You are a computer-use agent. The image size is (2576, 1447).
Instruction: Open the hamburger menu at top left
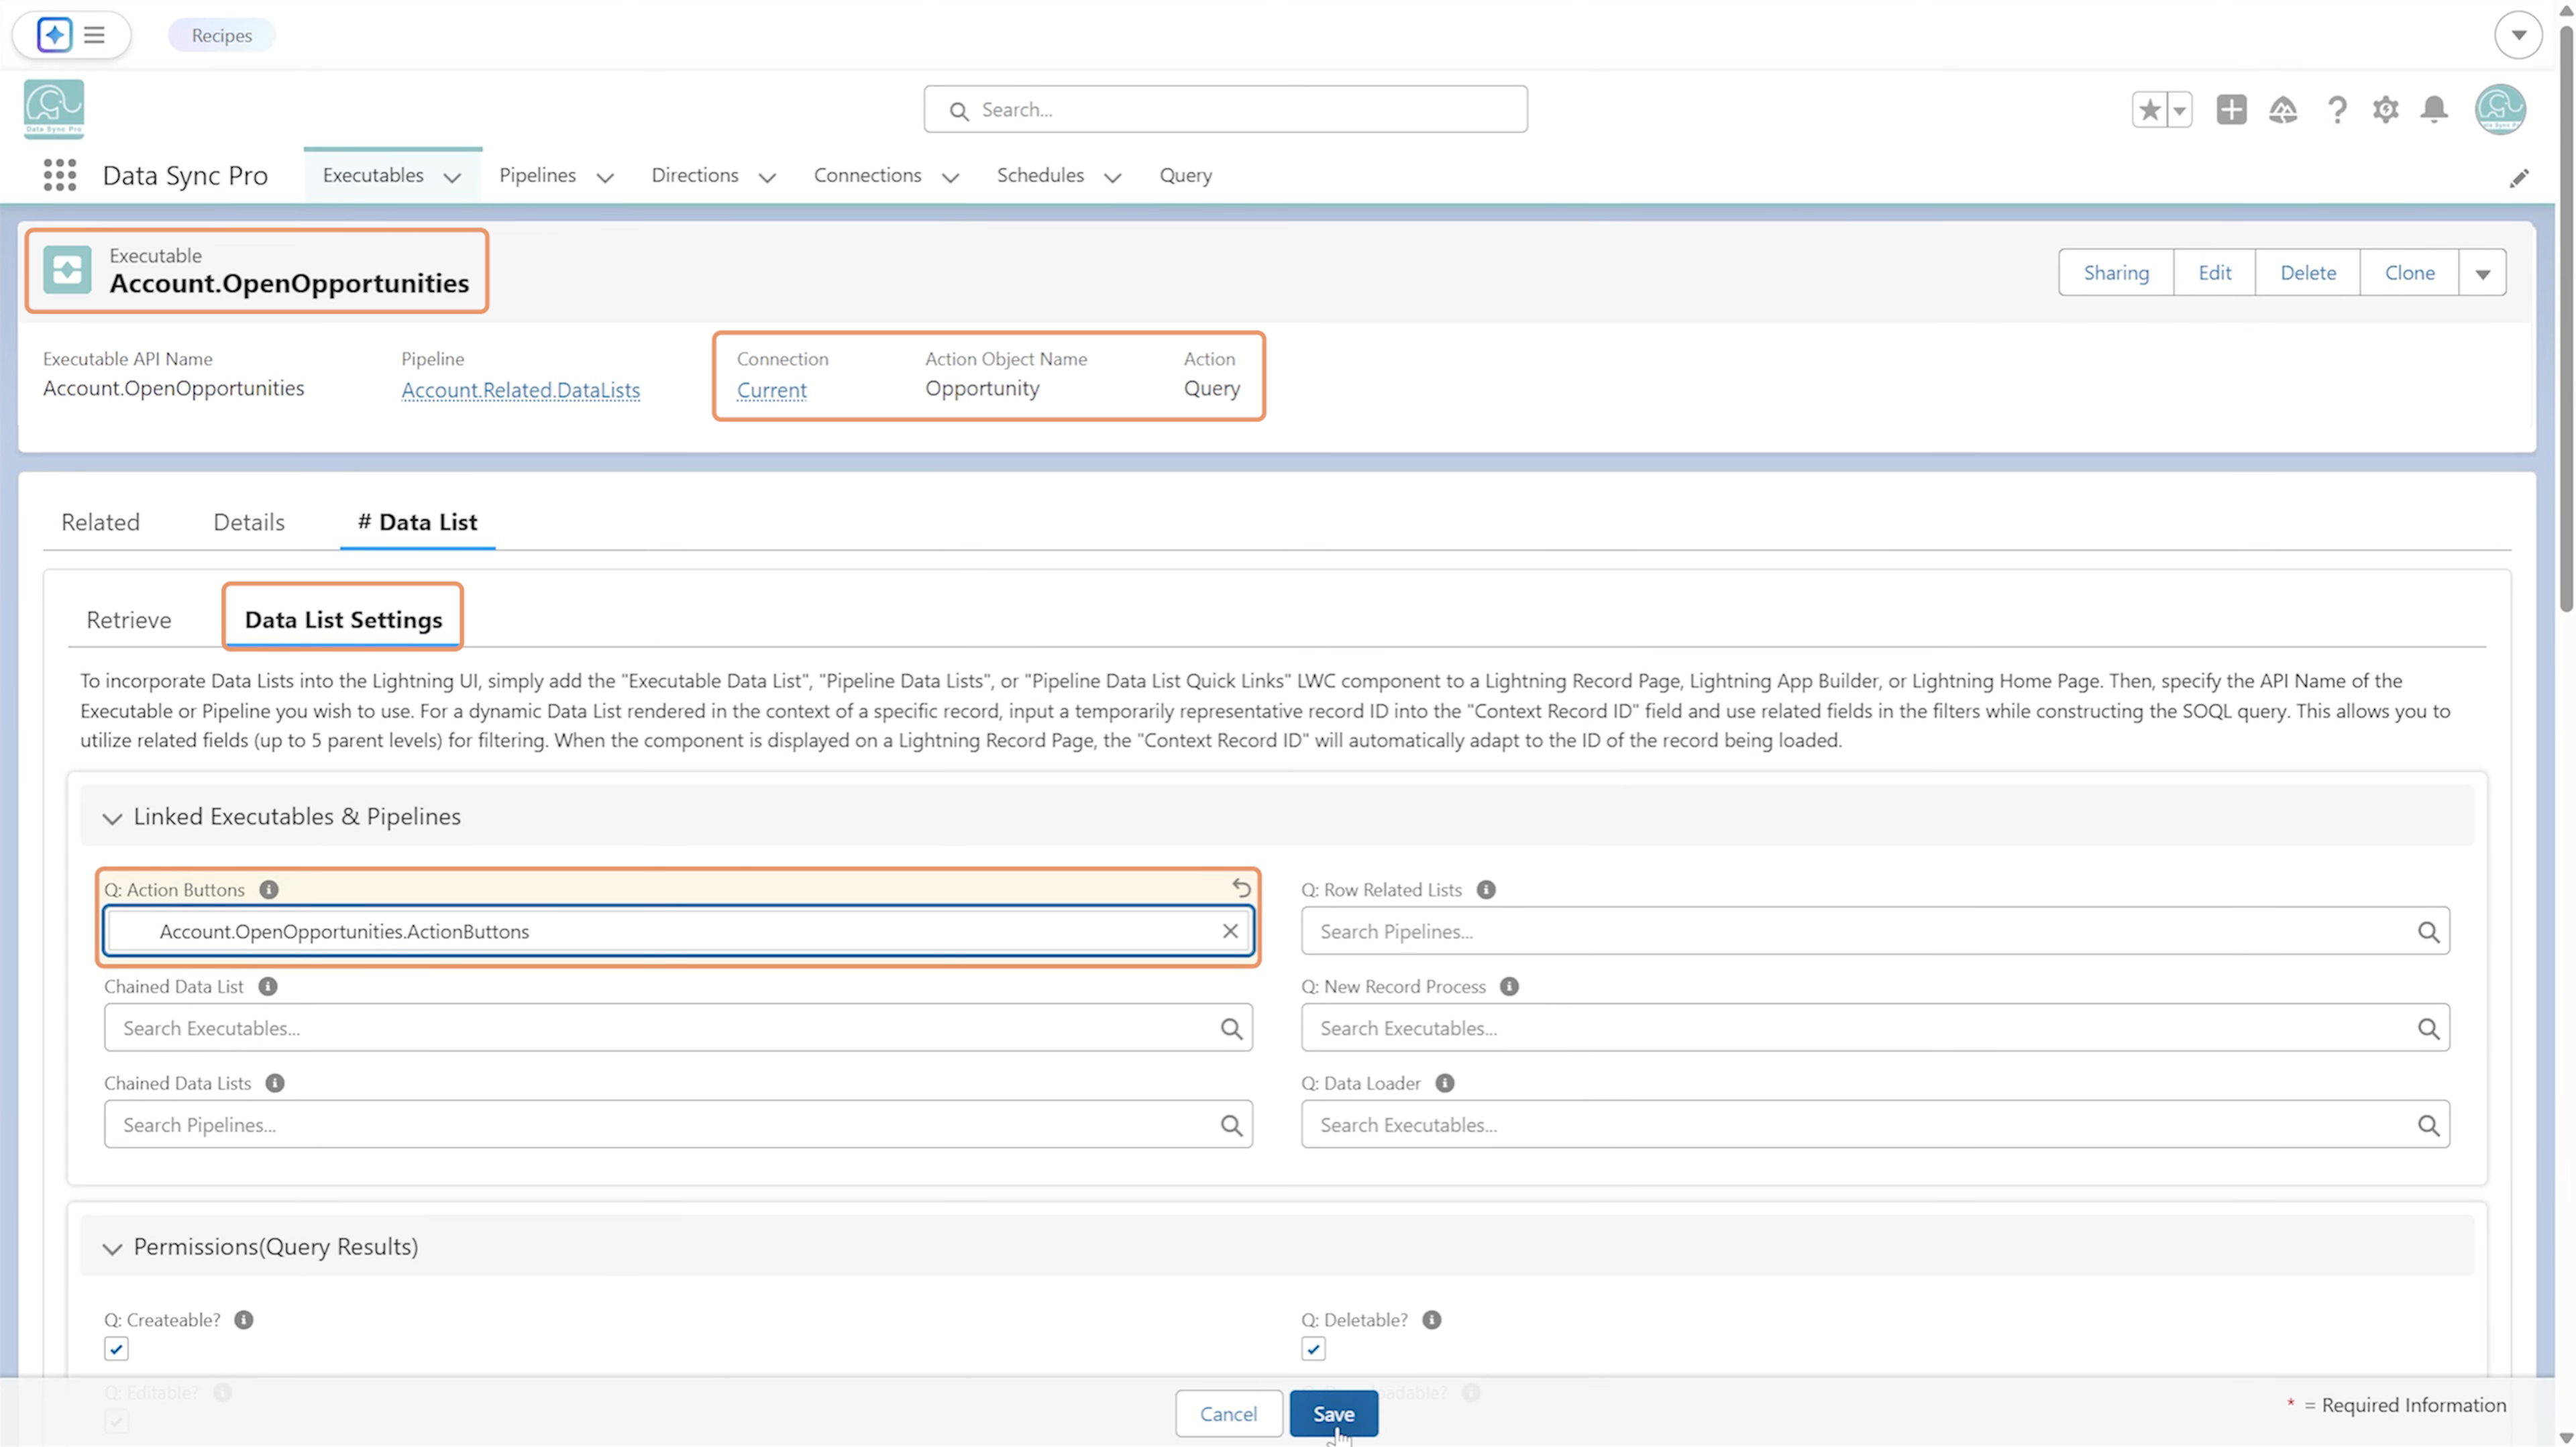click(x=95, y=35)
